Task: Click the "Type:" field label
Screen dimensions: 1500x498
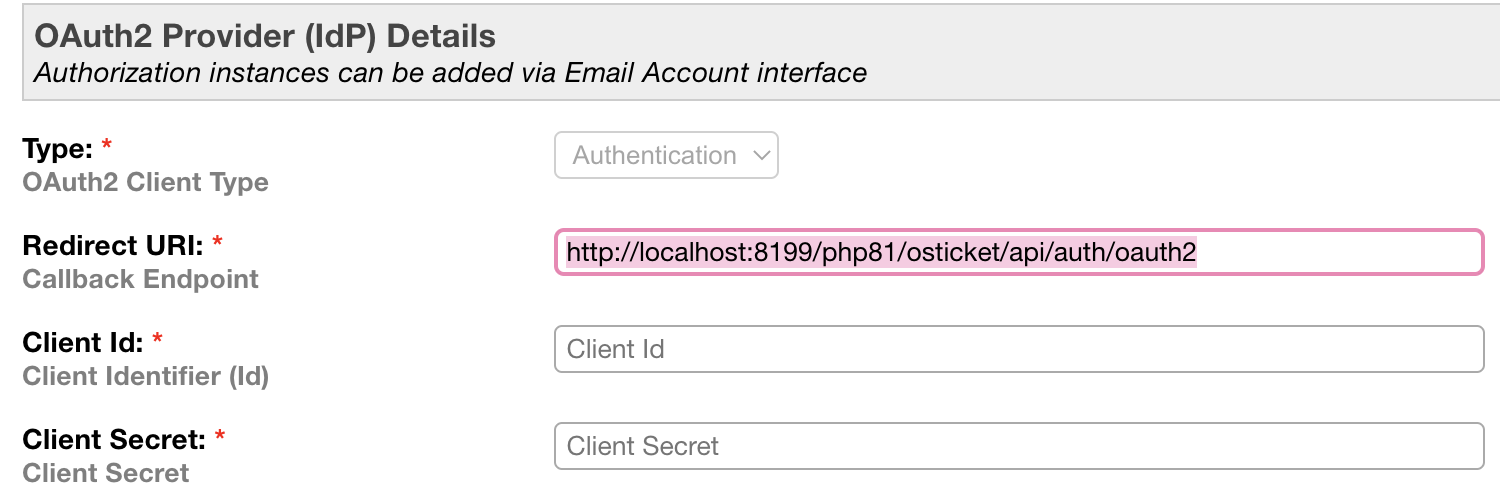Action: (x=58, y=149)
